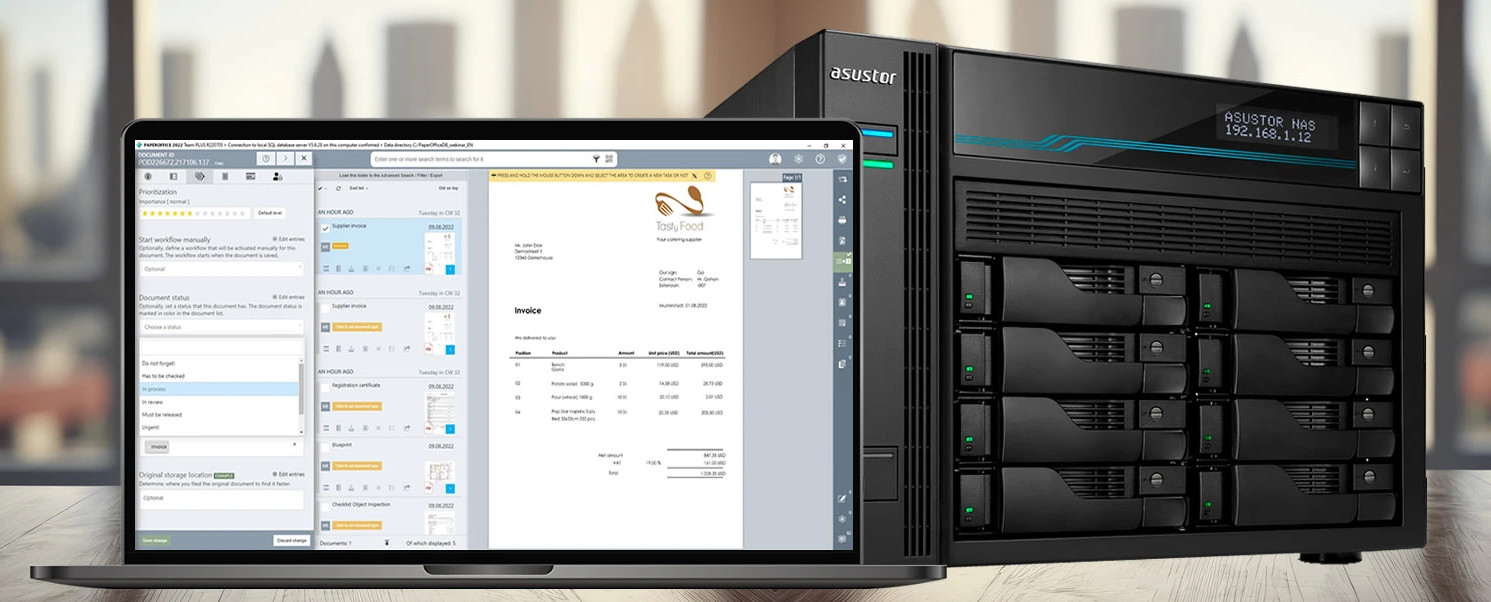1491x602 pixels.
Task: Click the Discard change button
Action: pyautogui.click(x=290, y=539)
